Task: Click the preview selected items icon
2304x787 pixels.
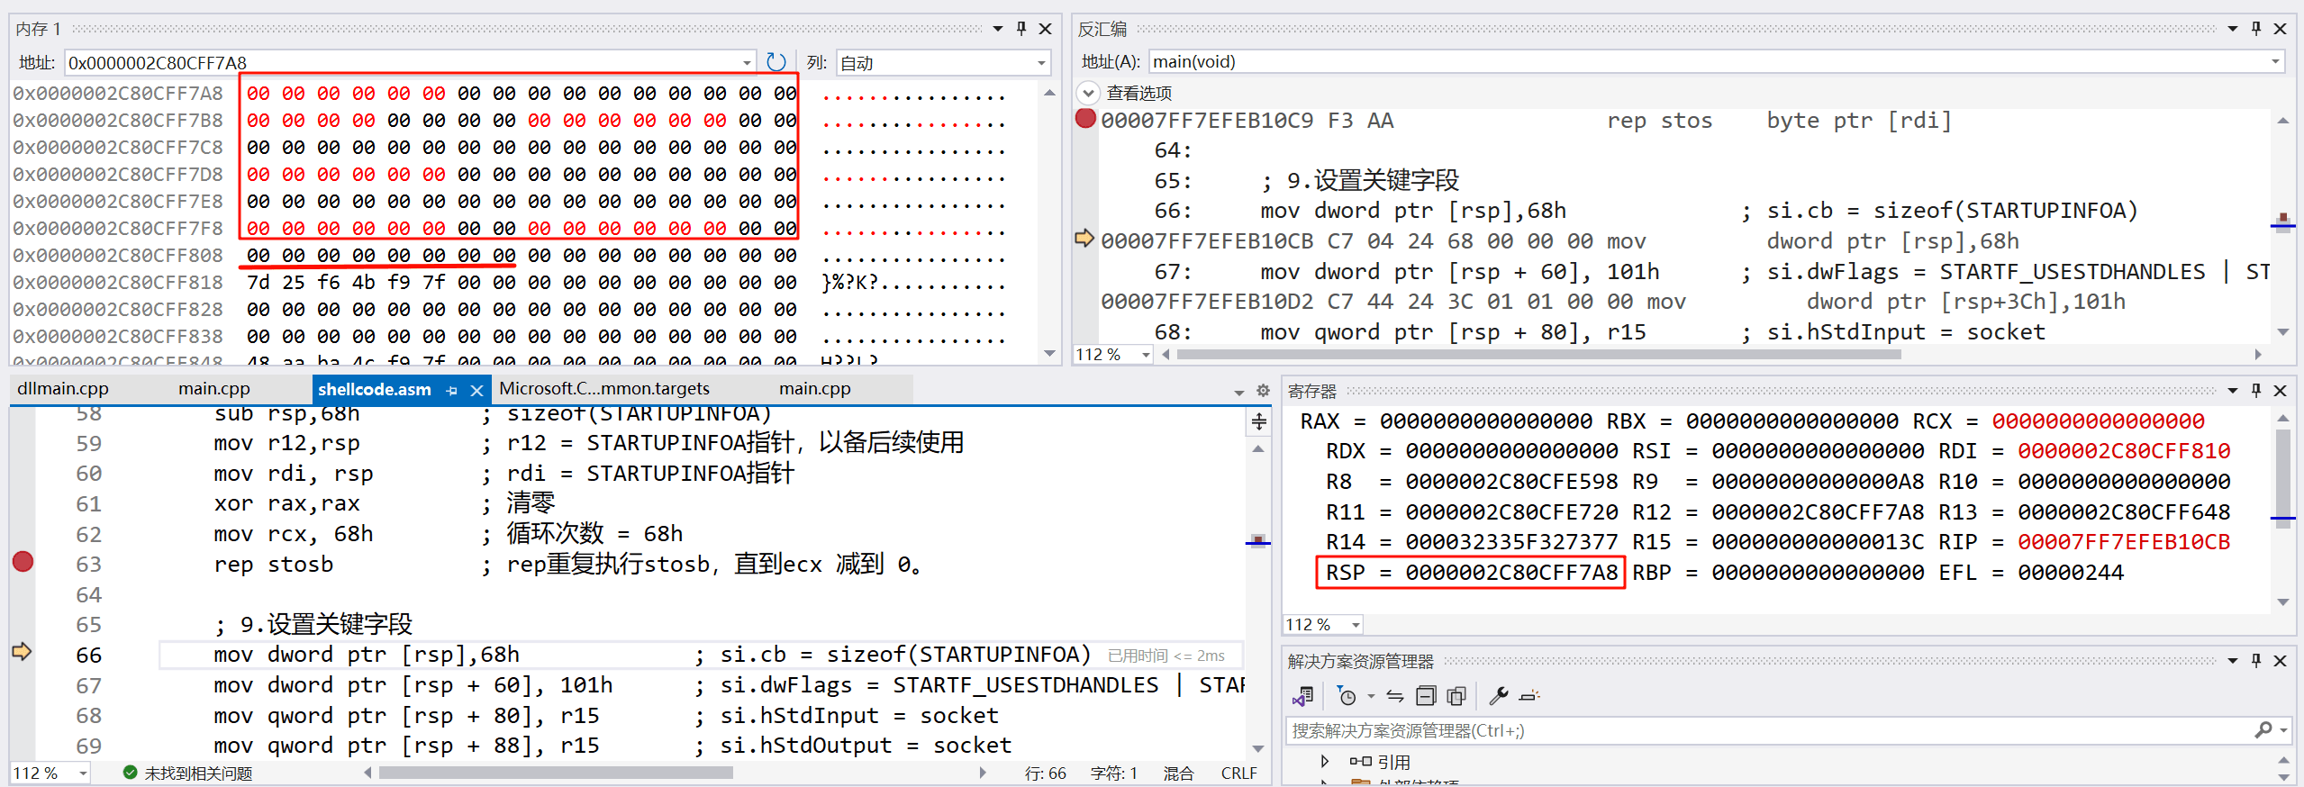Action: [x=1529, y=696]
